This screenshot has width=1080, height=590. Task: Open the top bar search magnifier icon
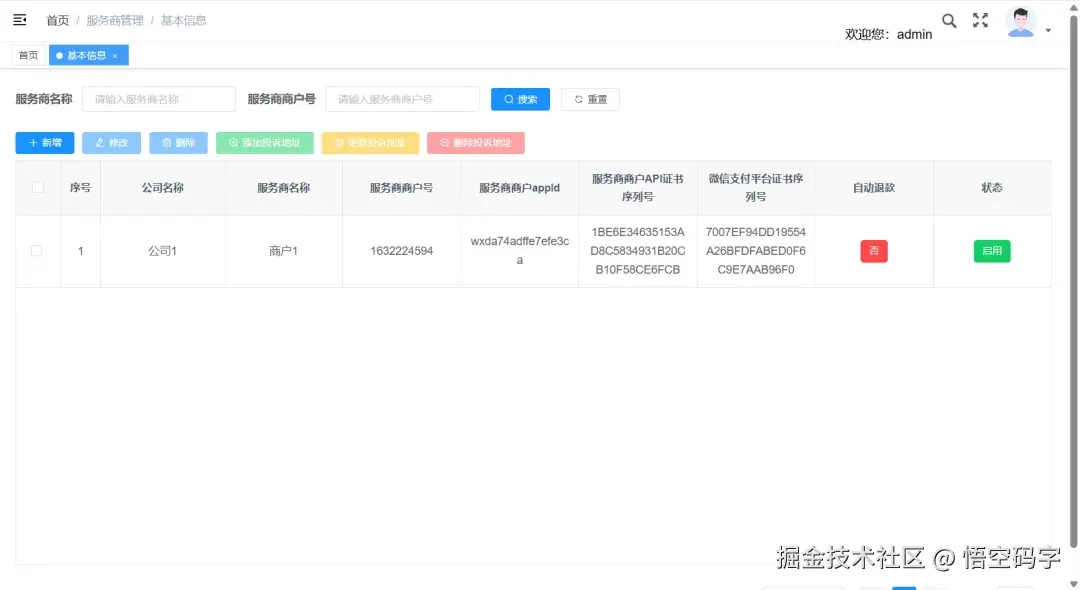point(949,19)
